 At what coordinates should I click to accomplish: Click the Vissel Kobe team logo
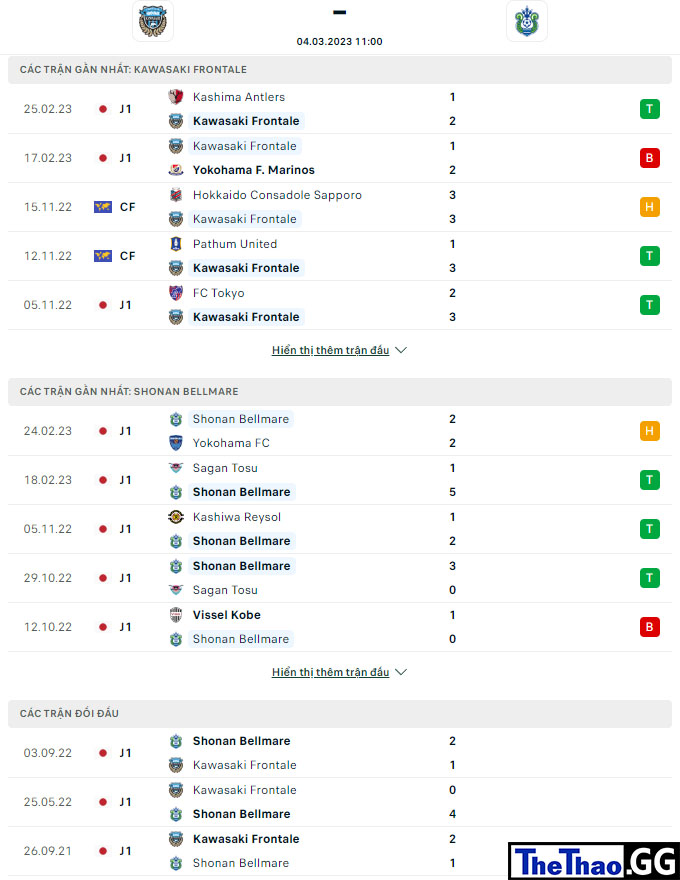tap(176, 615)
